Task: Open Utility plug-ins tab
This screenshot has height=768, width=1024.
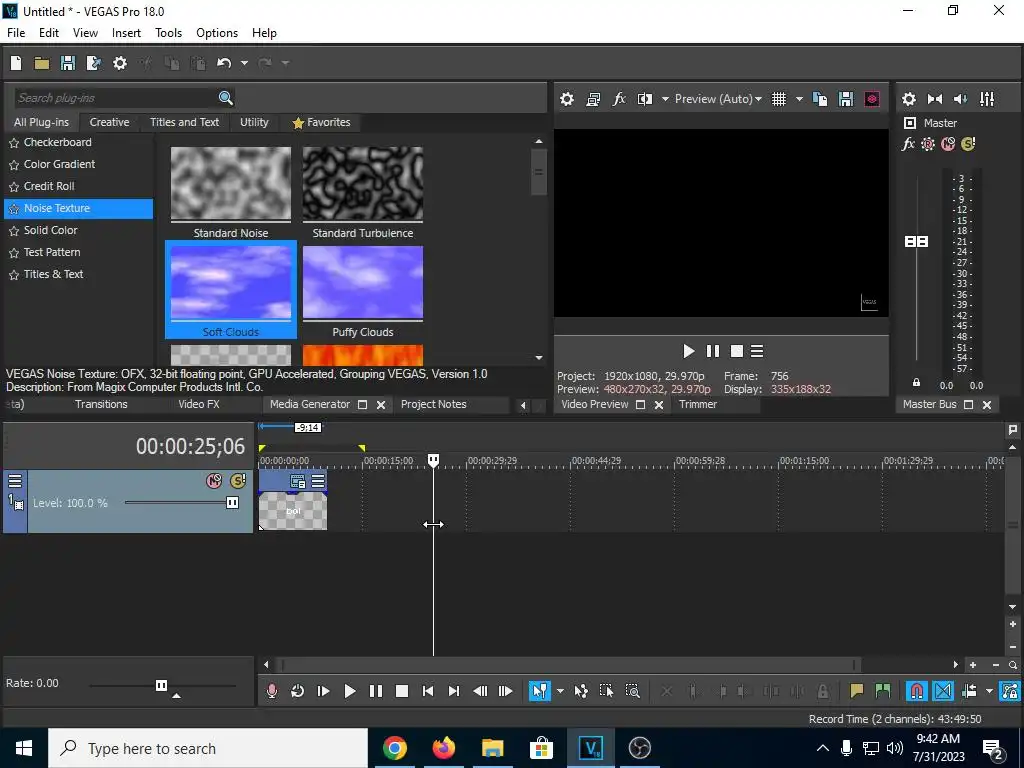Action: click(x=254, y=122)
